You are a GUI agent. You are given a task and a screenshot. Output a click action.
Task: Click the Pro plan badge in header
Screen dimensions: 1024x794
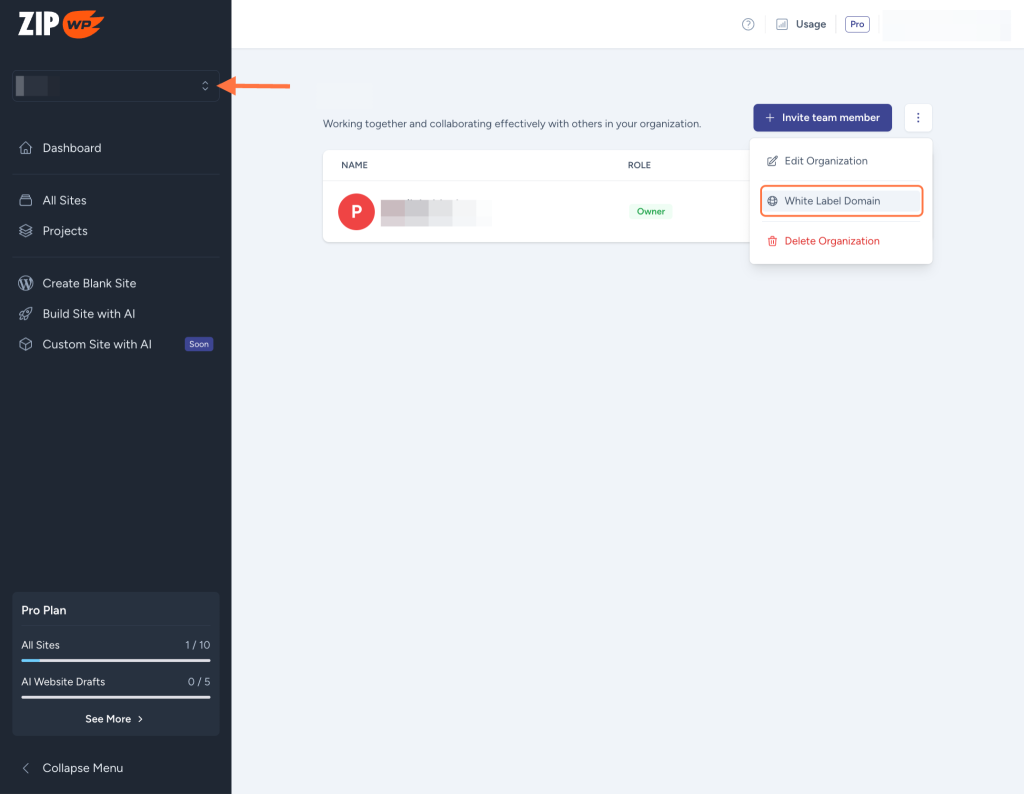coord(857,25)
